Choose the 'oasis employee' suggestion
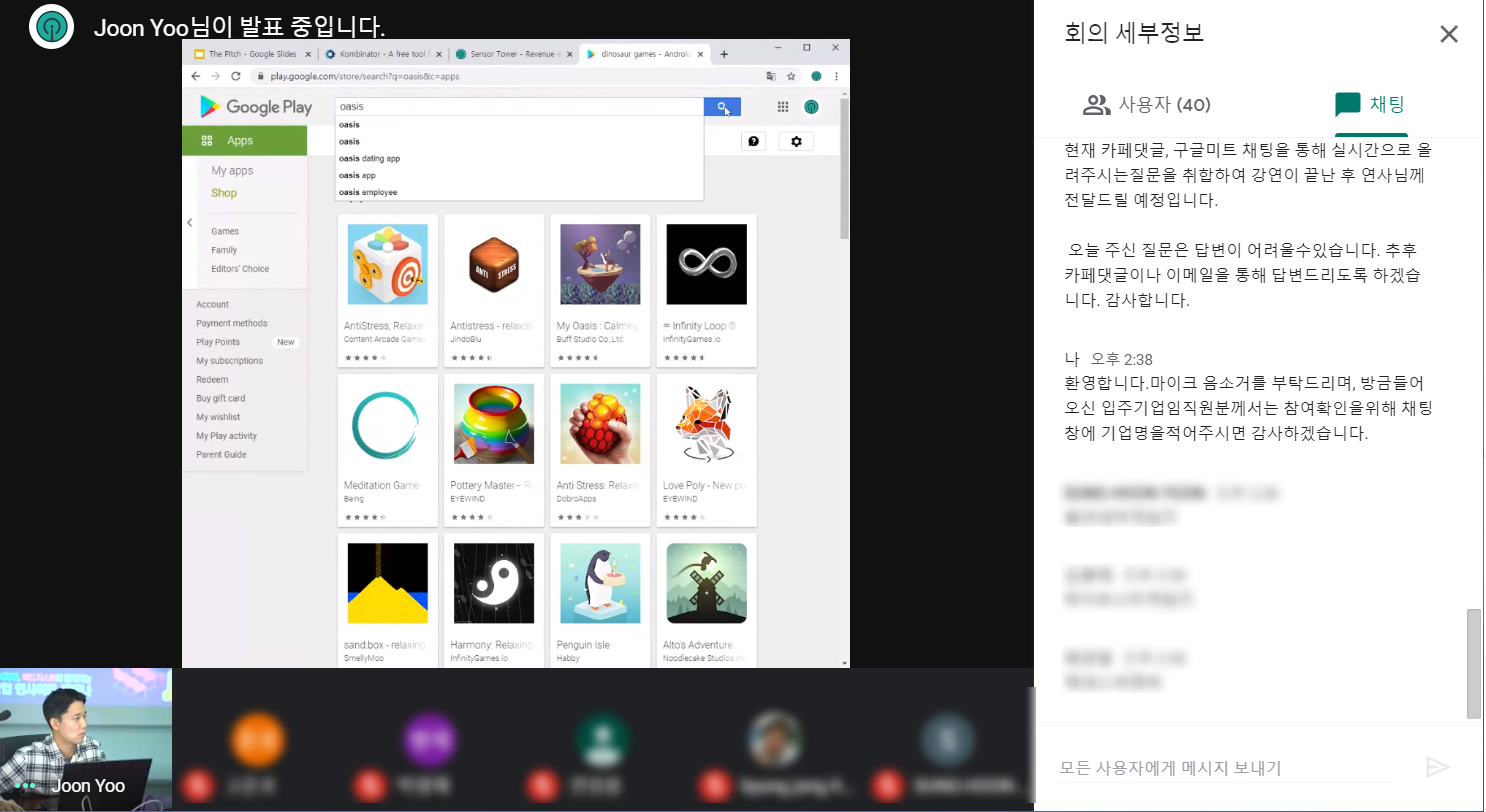Screen dimensions: 1486x812 (x=518, y=192)
